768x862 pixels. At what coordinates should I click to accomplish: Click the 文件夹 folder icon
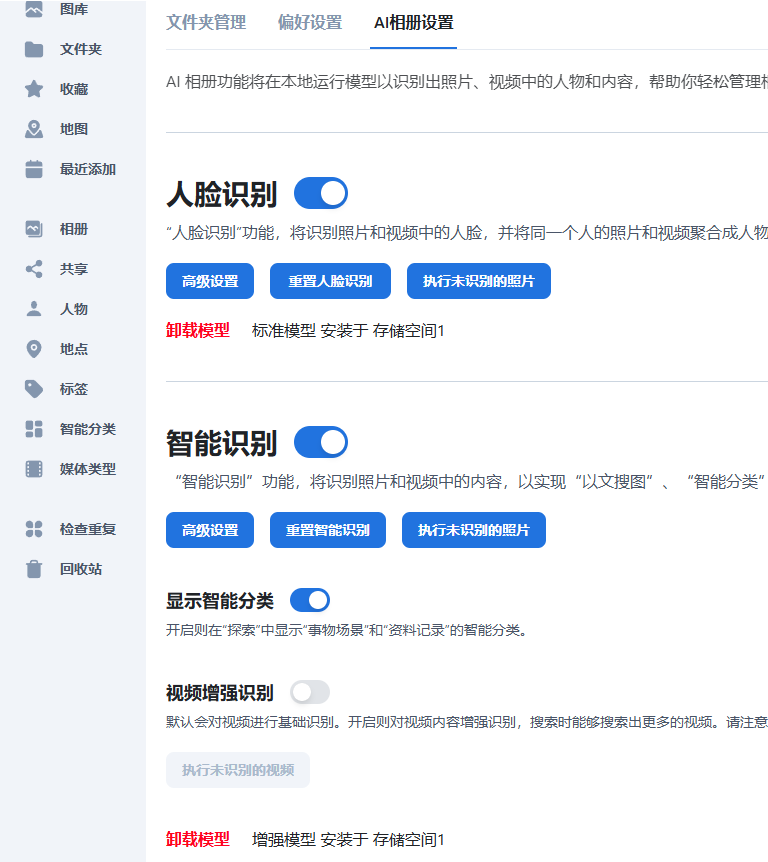(34, 49)
